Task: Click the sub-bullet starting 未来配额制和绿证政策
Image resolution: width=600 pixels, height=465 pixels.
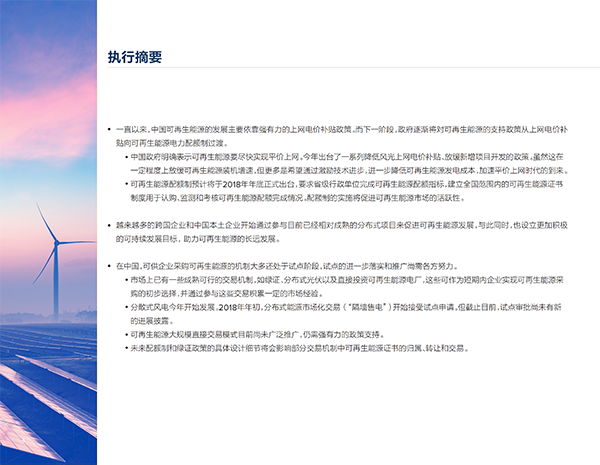Action: click(300, 348)
